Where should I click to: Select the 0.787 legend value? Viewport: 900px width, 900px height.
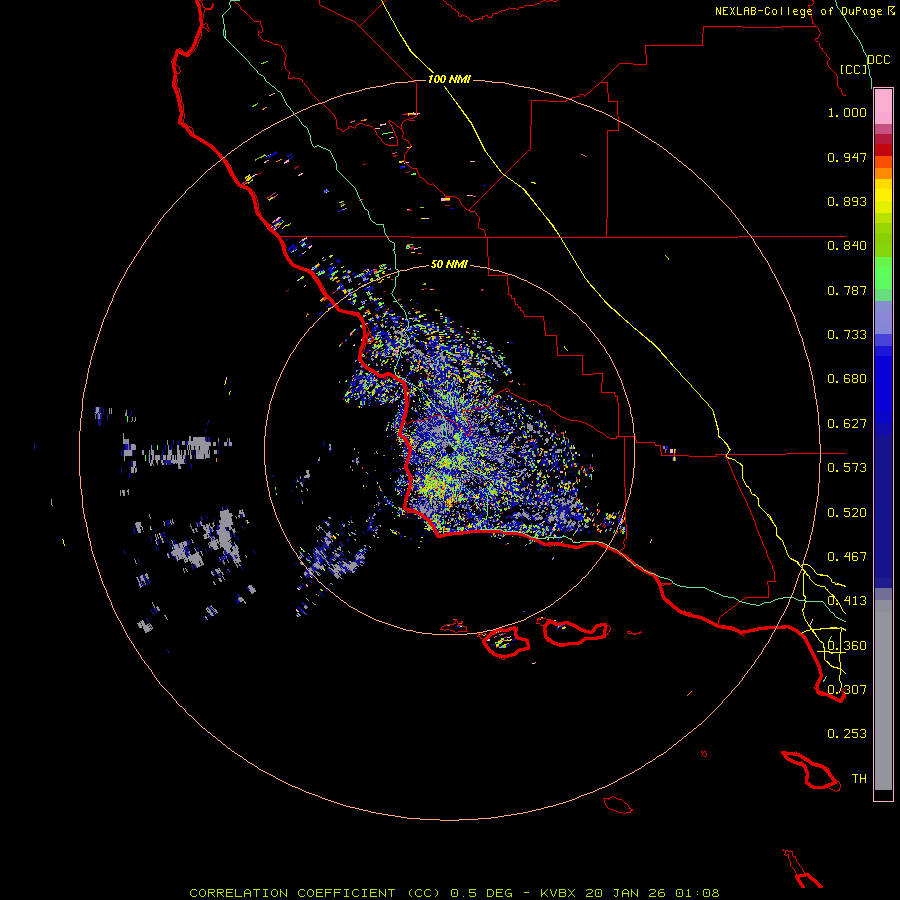pyautogui.click(x=847, y=290)
